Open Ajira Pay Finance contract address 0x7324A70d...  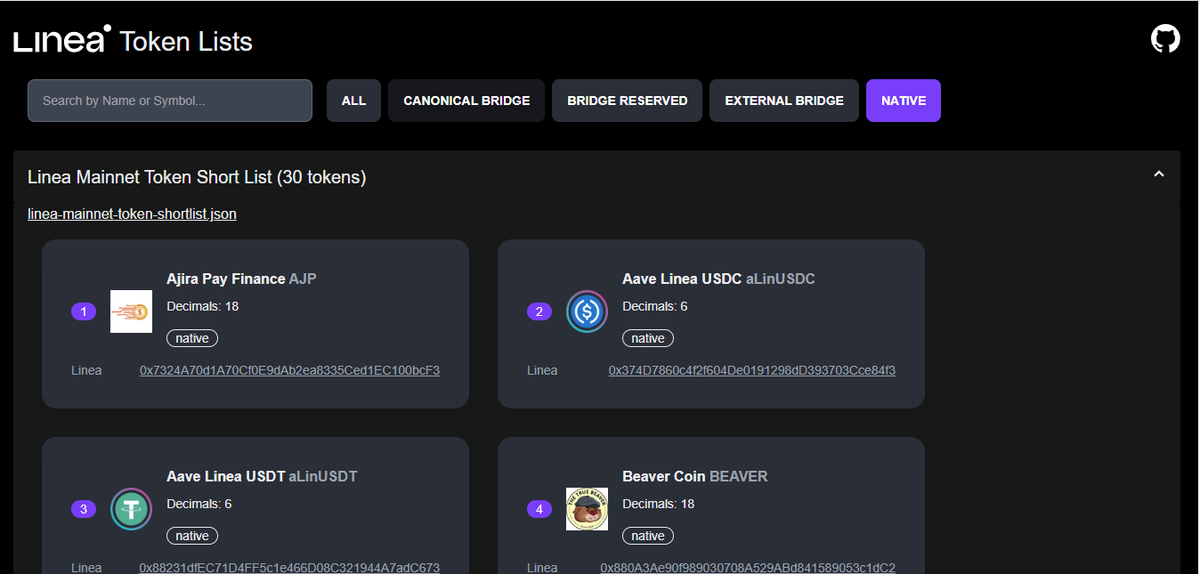[290, 370]
